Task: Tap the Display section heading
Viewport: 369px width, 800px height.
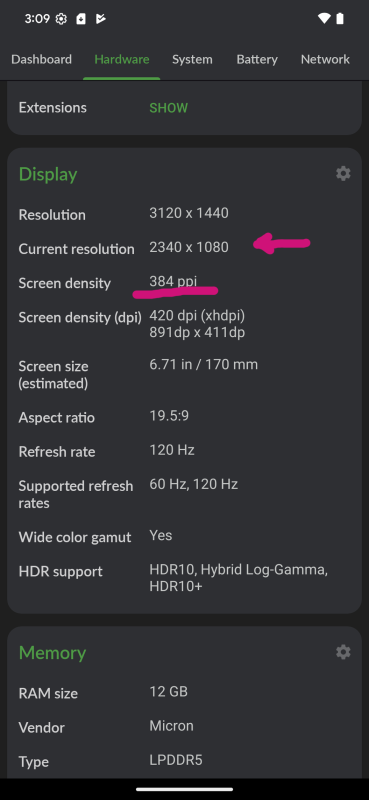Action: pos(48,174)
